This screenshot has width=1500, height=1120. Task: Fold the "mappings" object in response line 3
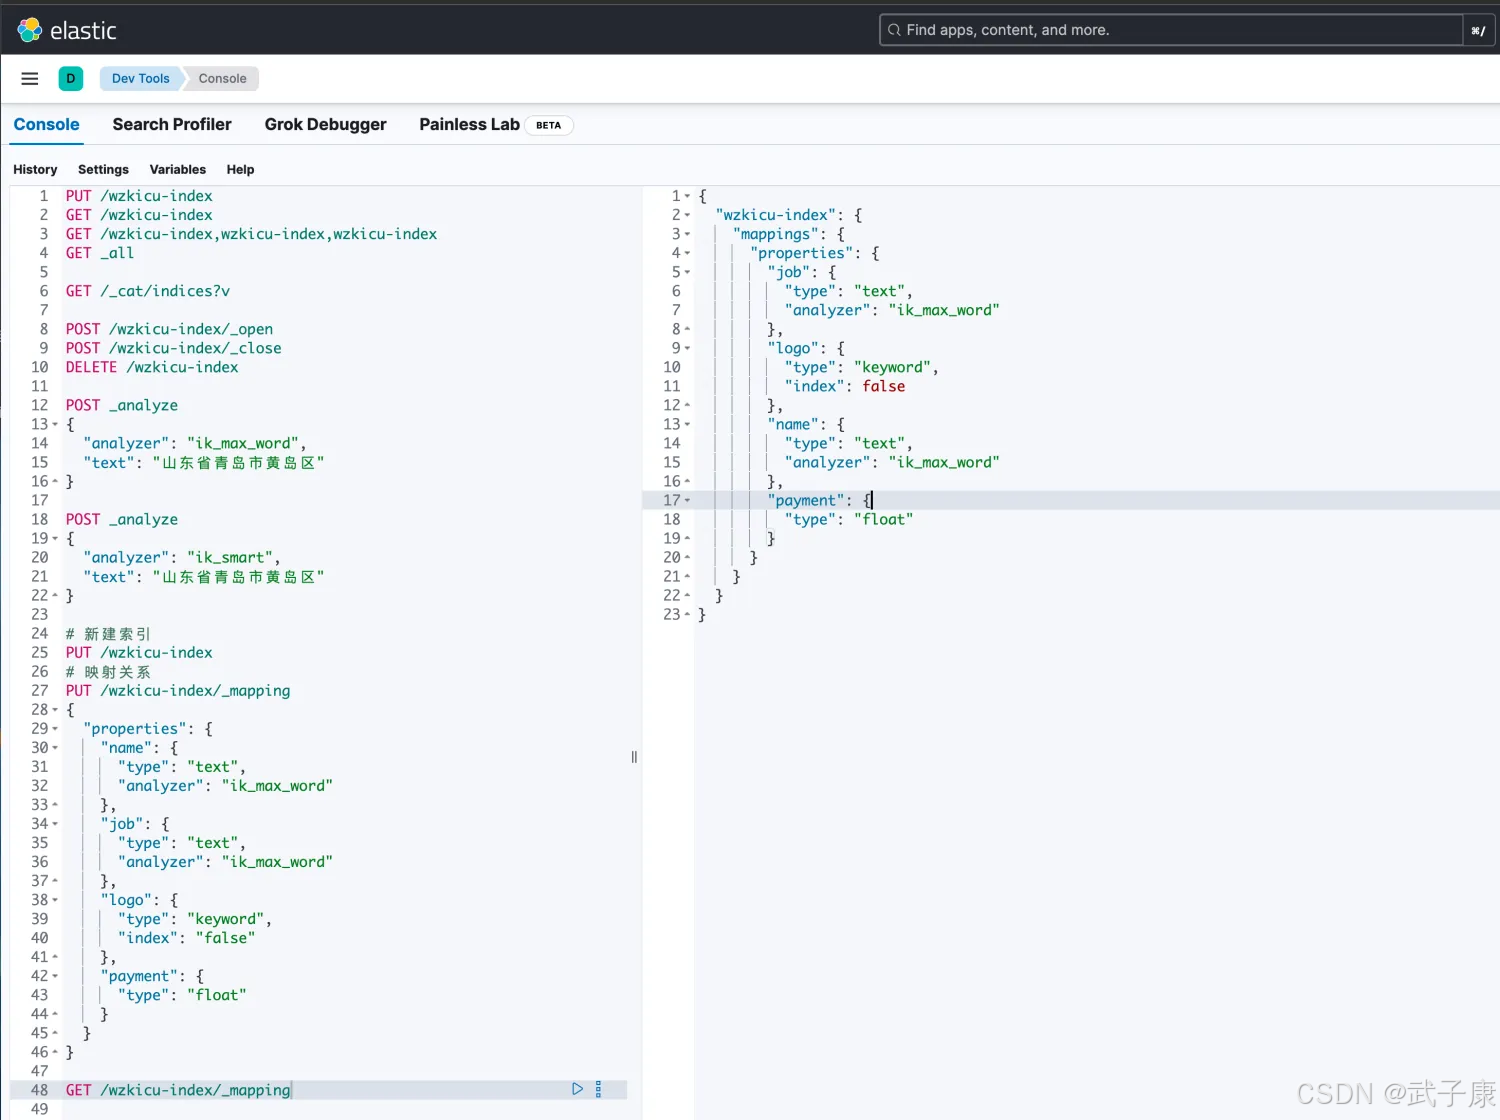(x=687, y=234)
